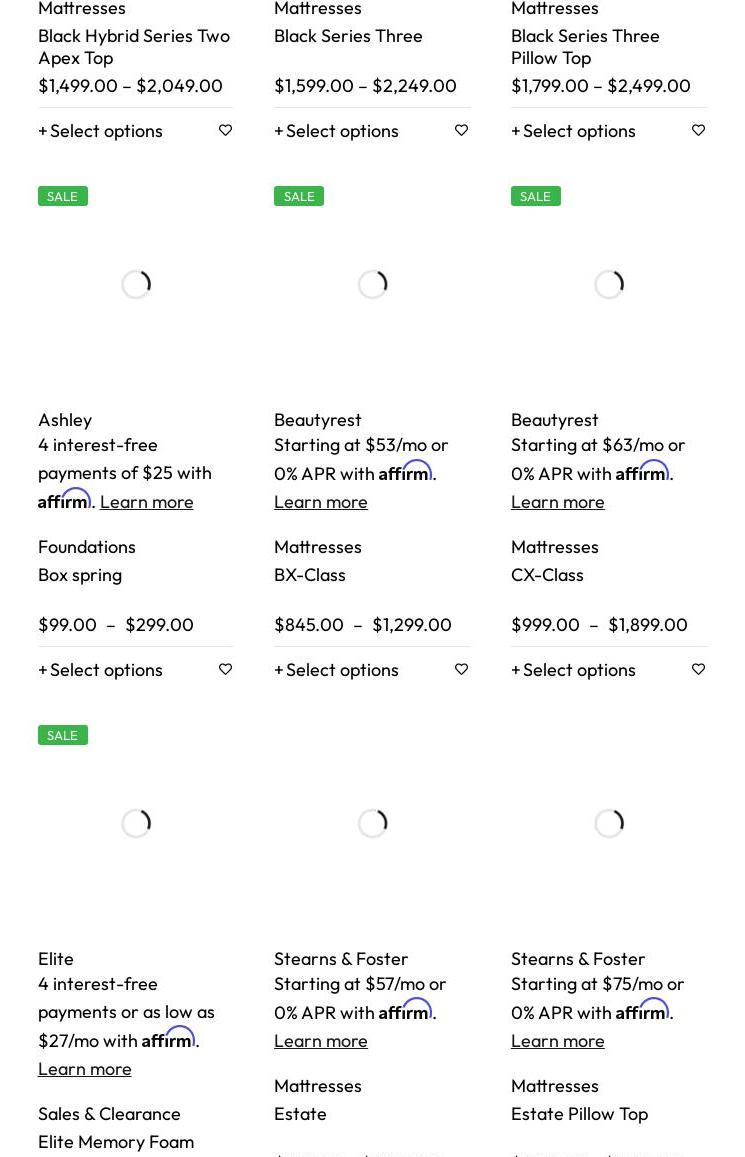Screen dimensions: 745x1157
Task: Open the Foundations category link
Action: pos(86,547)
